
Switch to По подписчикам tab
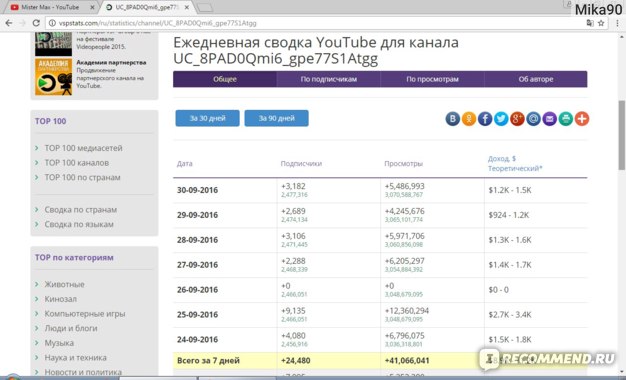tap(329, 79)
